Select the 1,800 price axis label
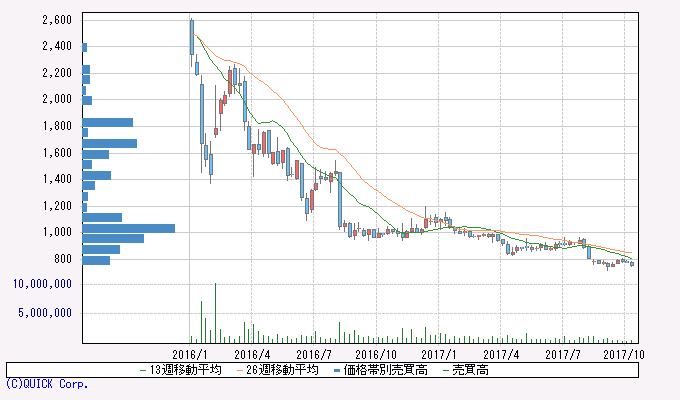Screen dimensions: 680x400 click(57, 126)
